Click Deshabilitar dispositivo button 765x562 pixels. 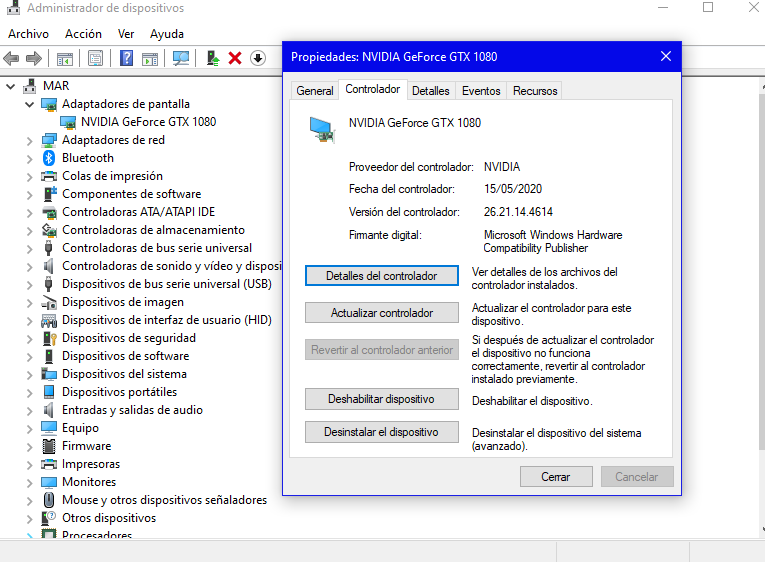point(382,399)
